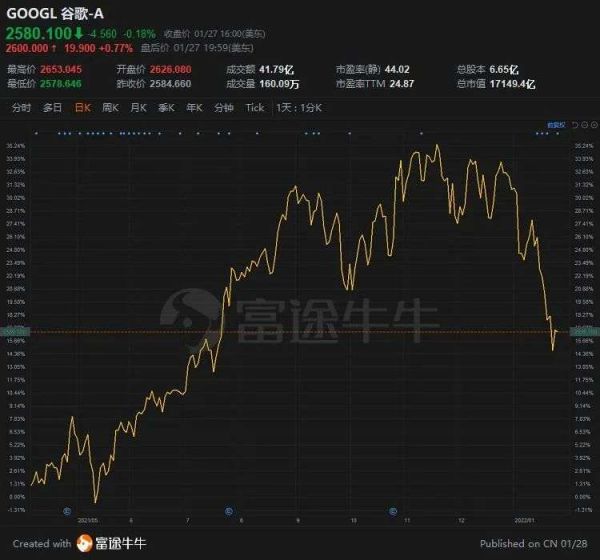Click the Futu Niuniu logo in footer
Viewport: 600px width, 560px height.
(112, 543)
